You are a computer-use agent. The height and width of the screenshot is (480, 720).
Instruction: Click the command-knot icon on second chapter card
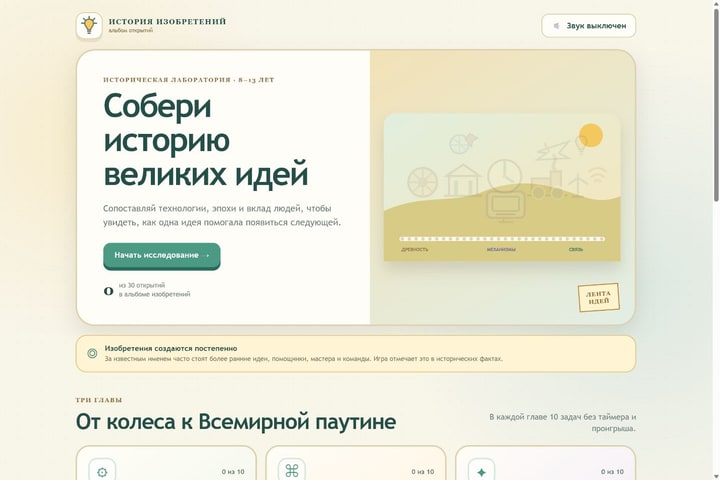[292, 471]
